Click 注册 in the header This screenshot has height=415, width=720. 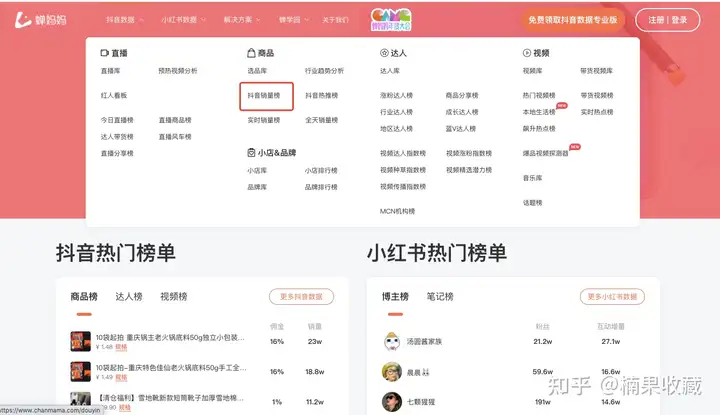click(x=656, y=20)
